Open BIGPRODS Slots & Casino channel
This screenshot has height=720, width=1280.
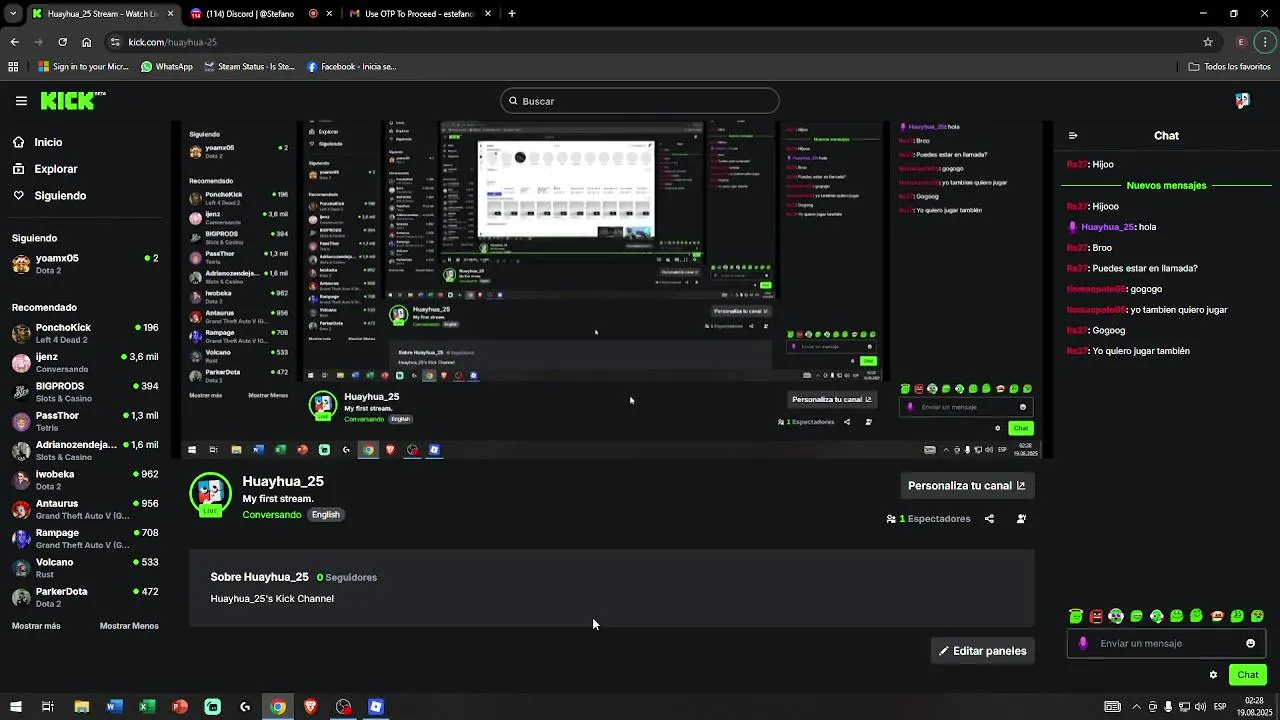pyautogui.click(x=85, y=392)
